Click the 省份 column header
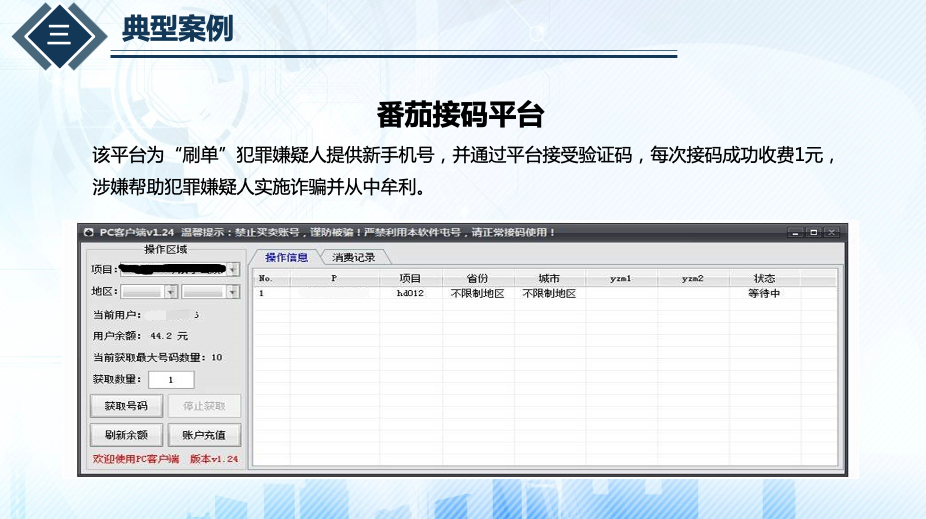926x519 pixels. [x=477, y=278]
